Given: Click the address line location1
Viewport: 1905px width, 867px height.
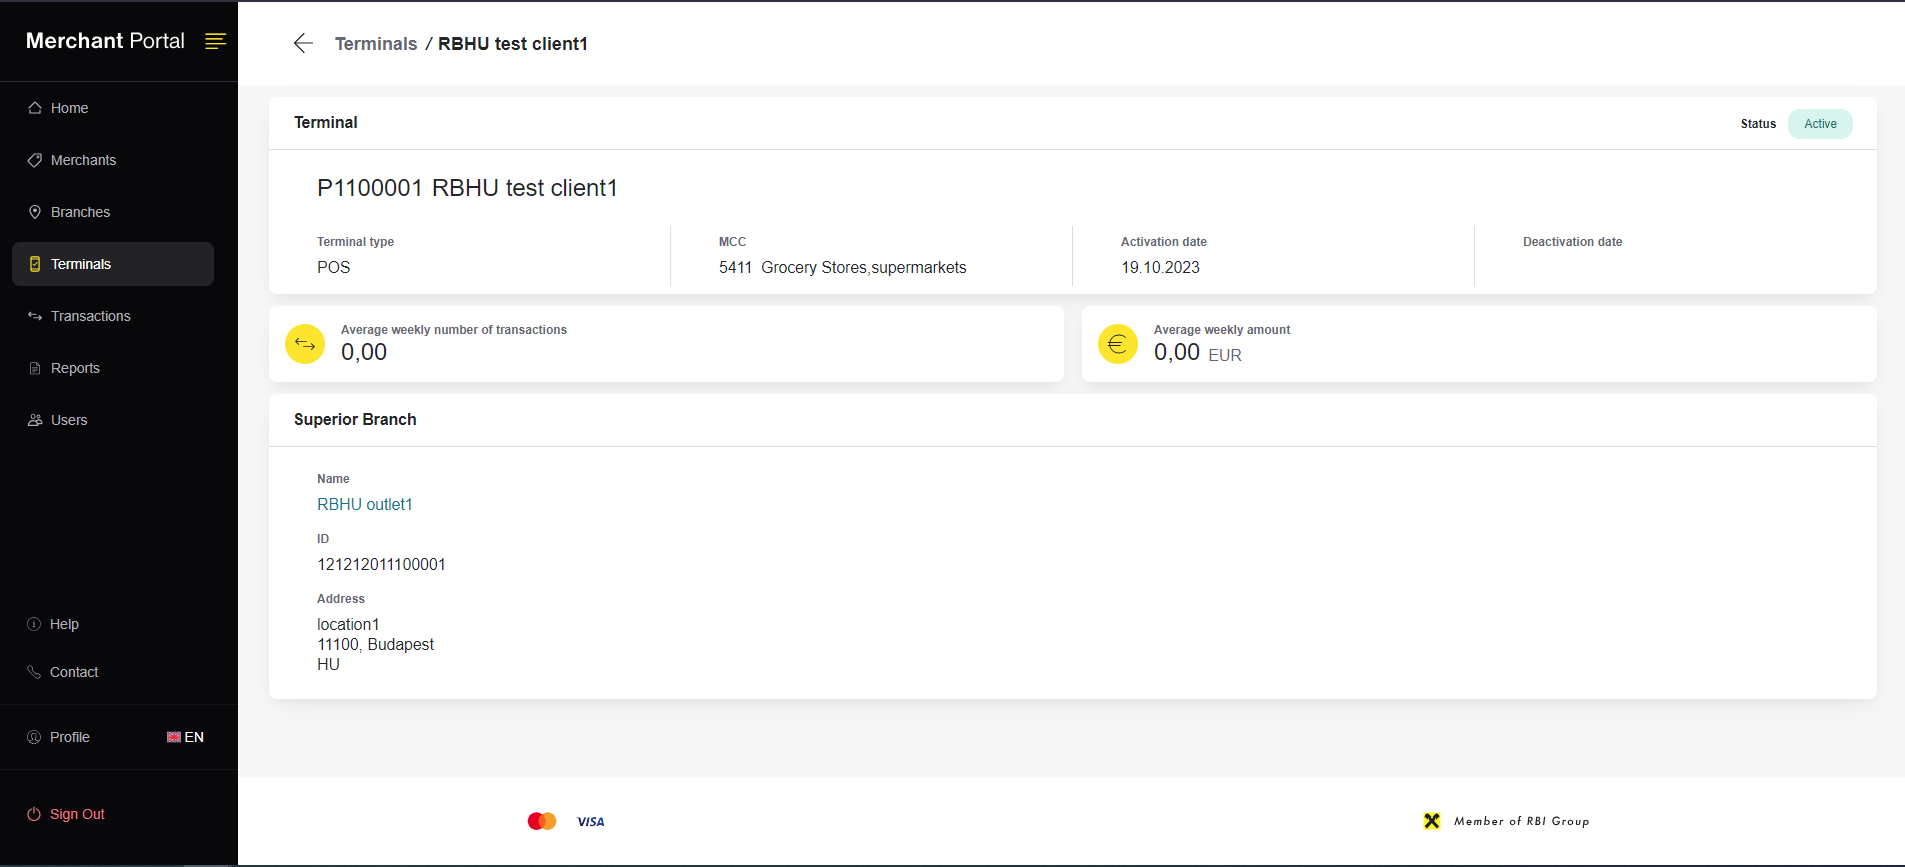Looking at the screenshot, I should click(348, 624).
